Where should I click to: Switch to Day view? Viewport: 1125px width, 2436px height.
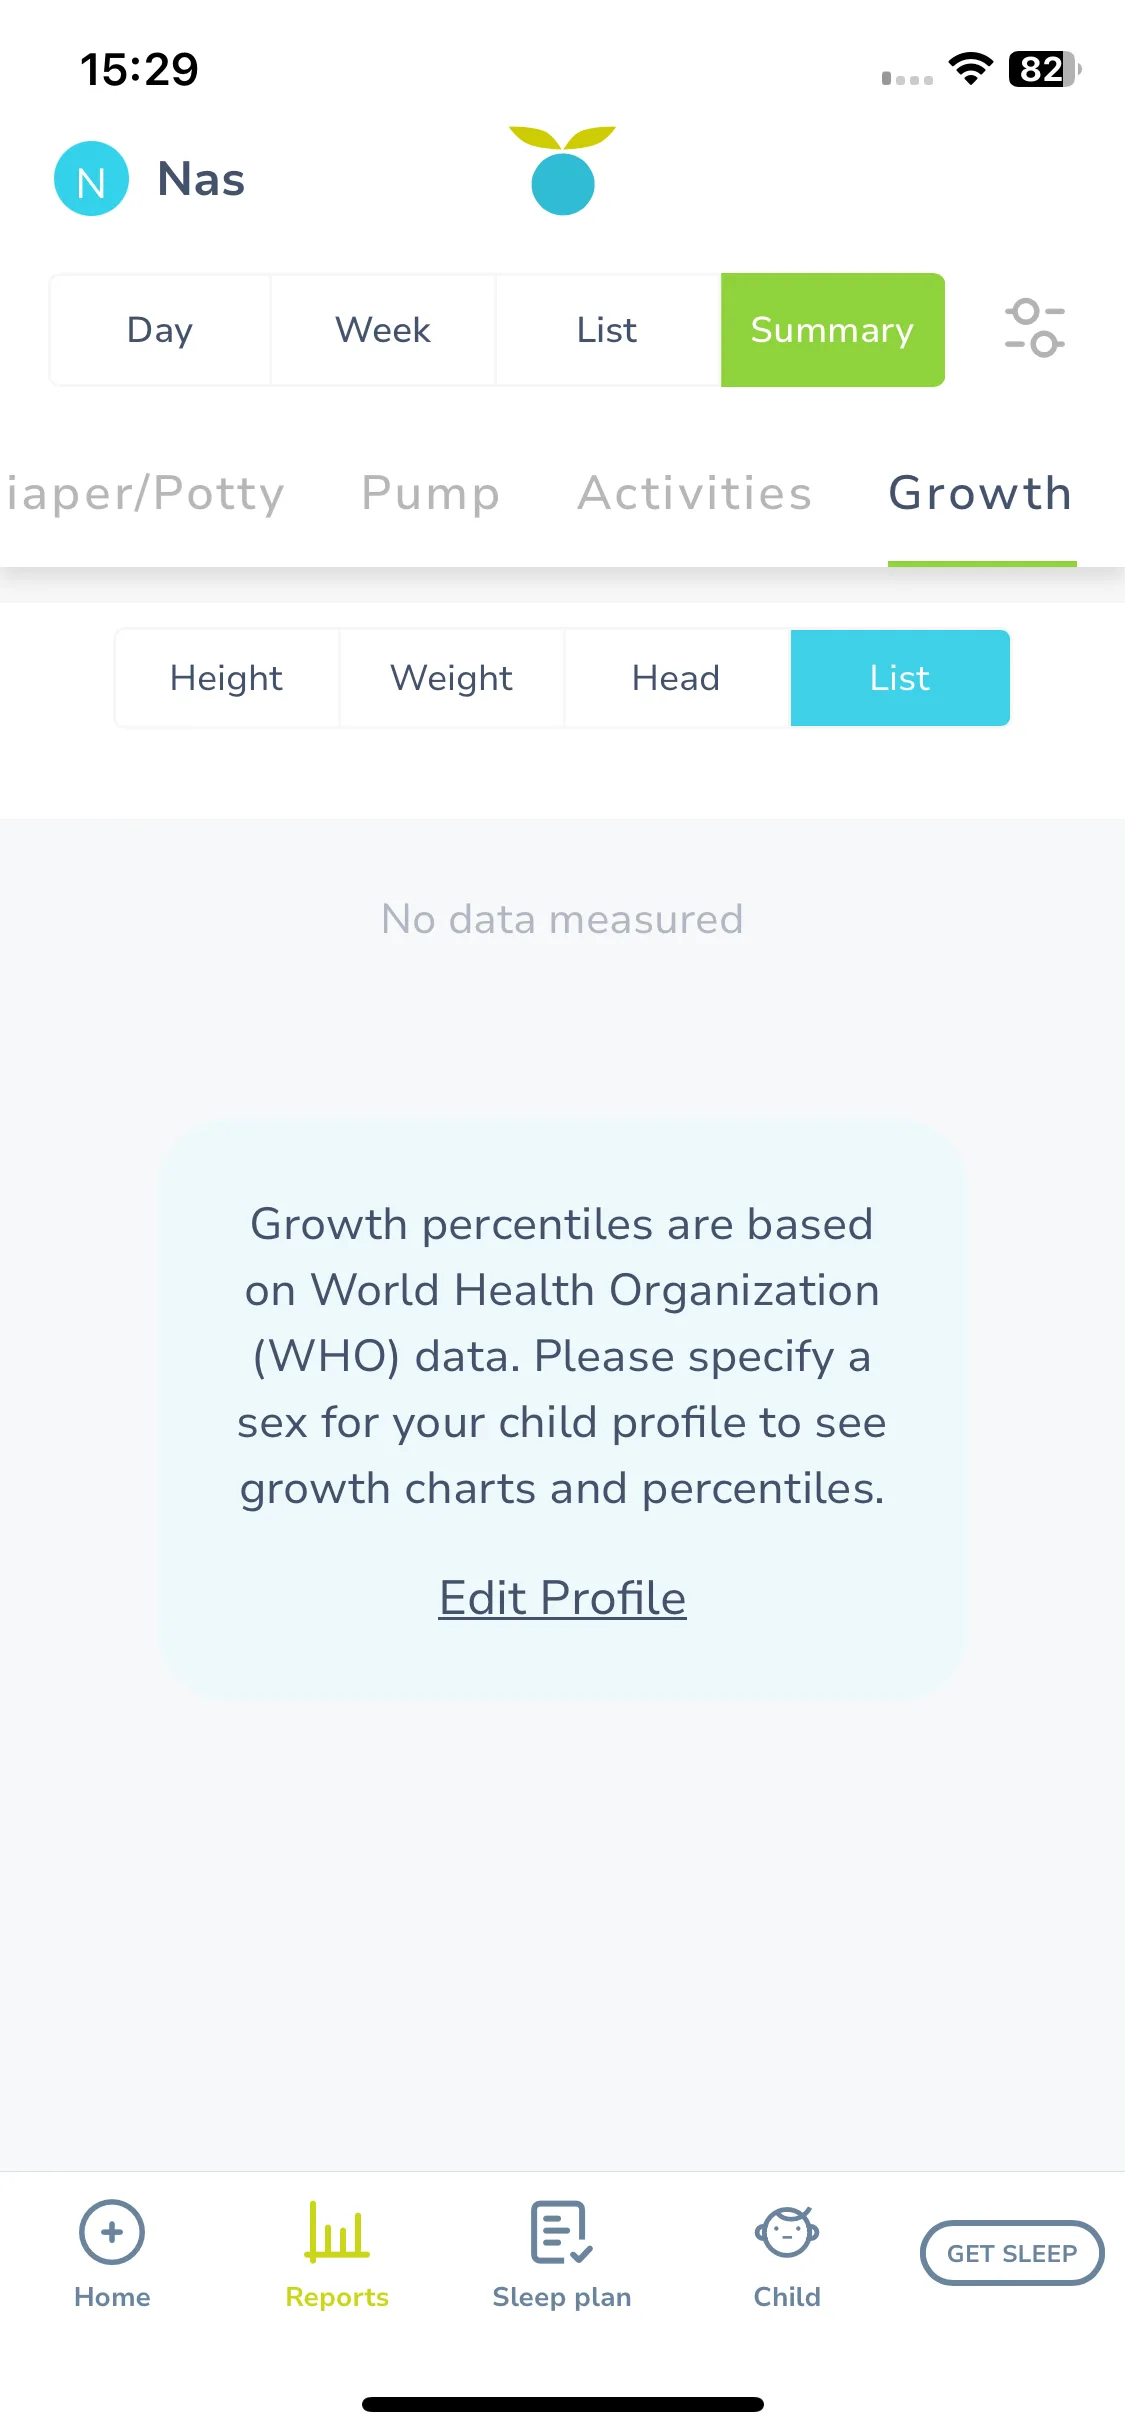click(160, 330)
